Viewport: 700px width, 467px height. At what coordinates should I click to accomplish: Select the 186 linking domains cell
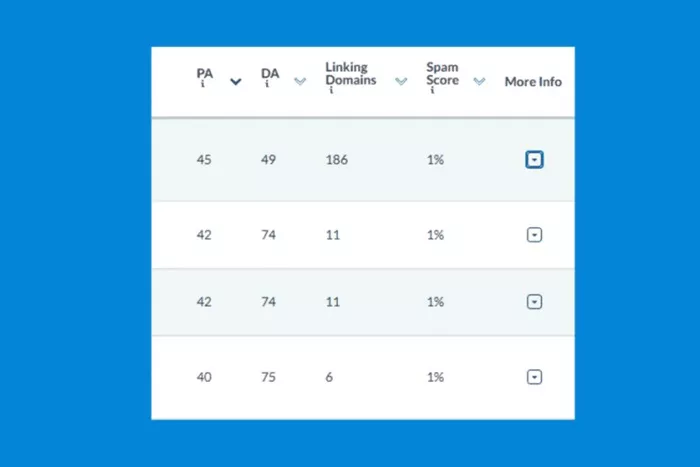(337, 160)
